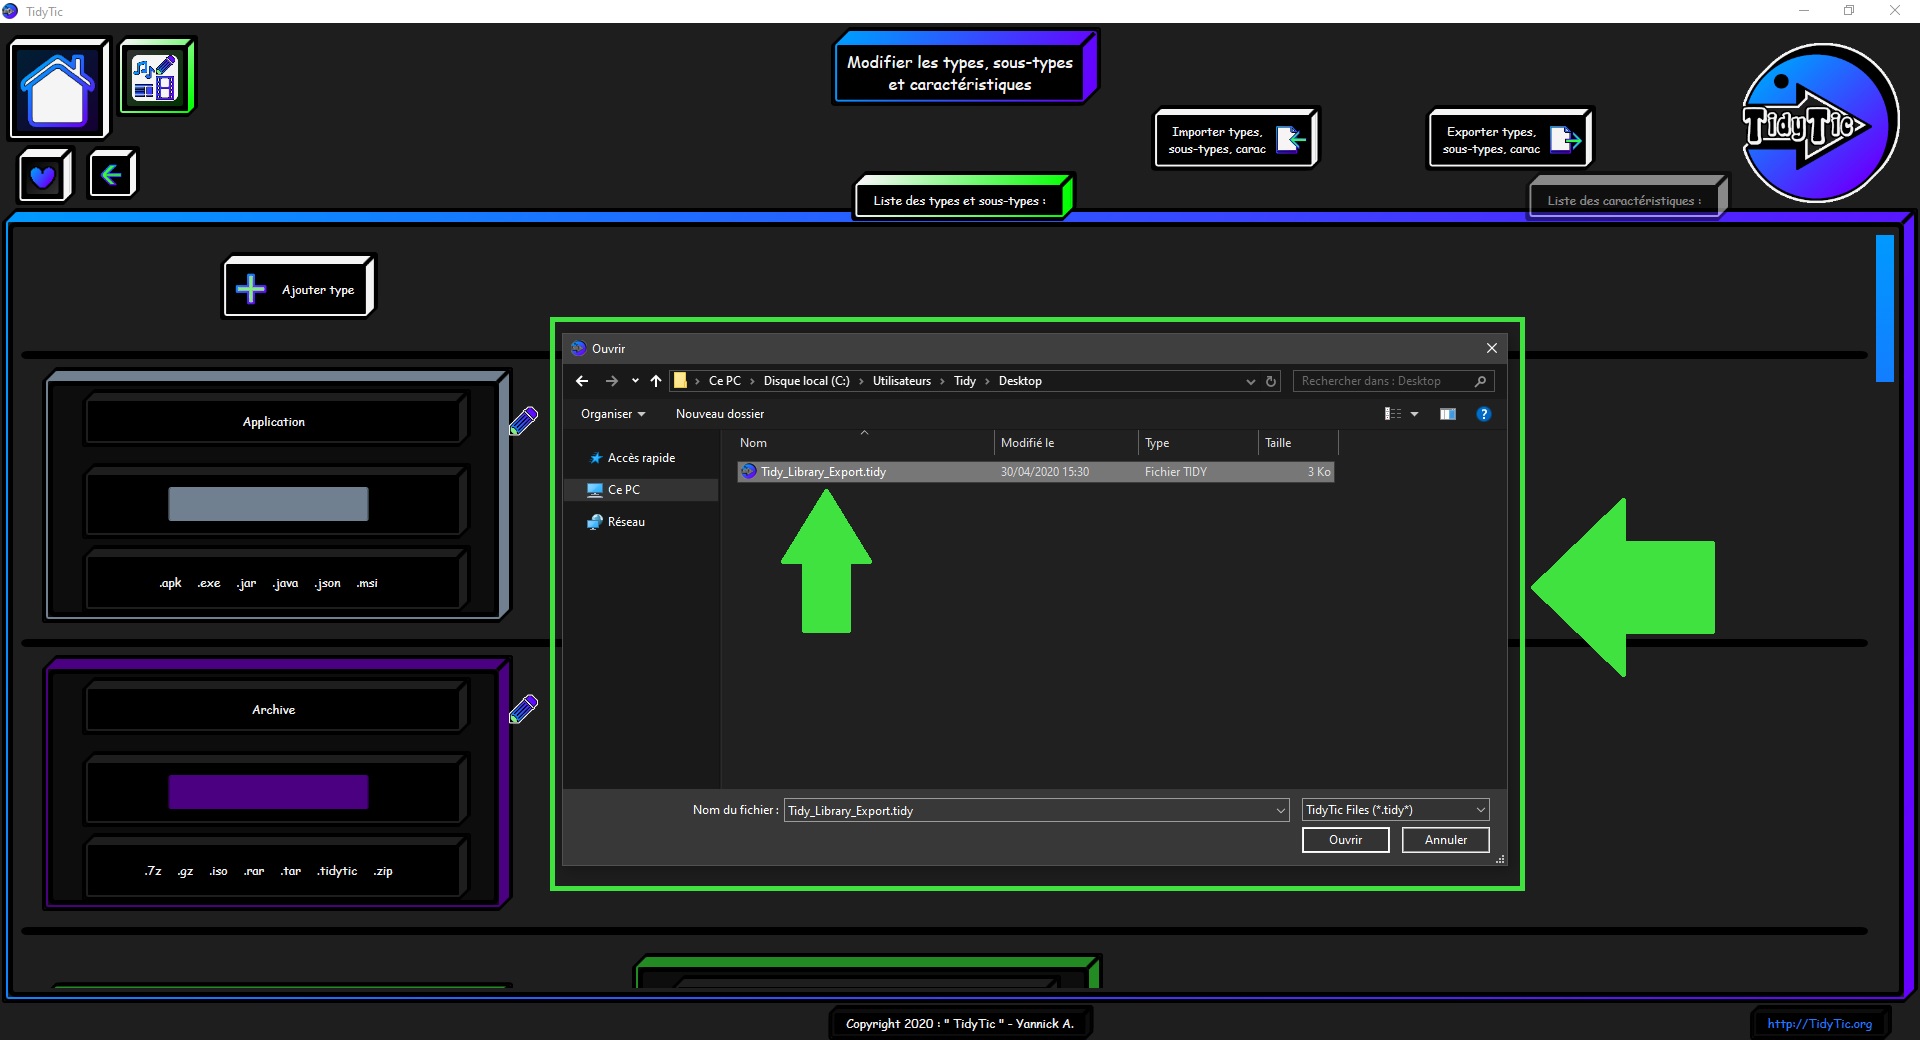
Task: Click the TidyTic back arrow icon
Action: (x=111, y=175)
